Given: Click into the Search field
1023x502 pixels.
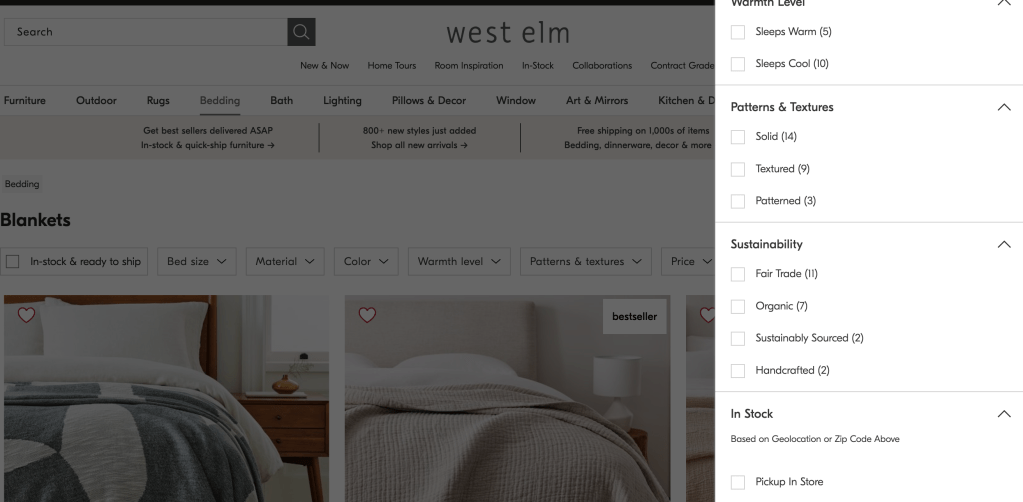Looking at the screenshot, I should click(145, 32).
